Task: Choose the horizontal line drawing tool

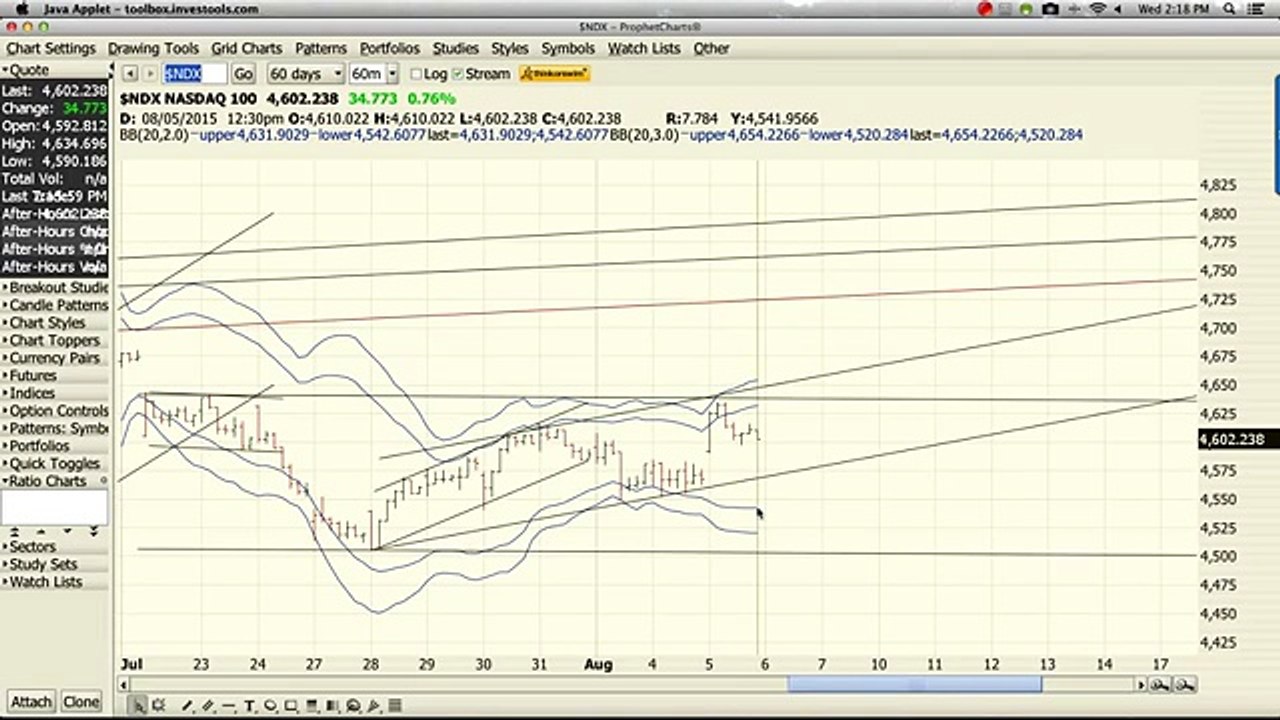Action: click(229, 706)
